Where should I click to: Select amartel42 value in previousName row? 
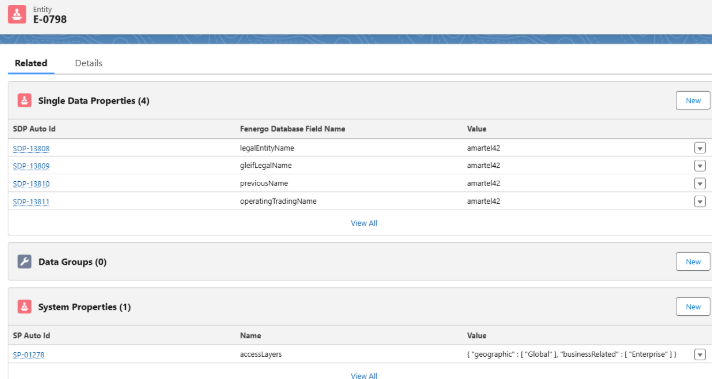pos(483,183)
